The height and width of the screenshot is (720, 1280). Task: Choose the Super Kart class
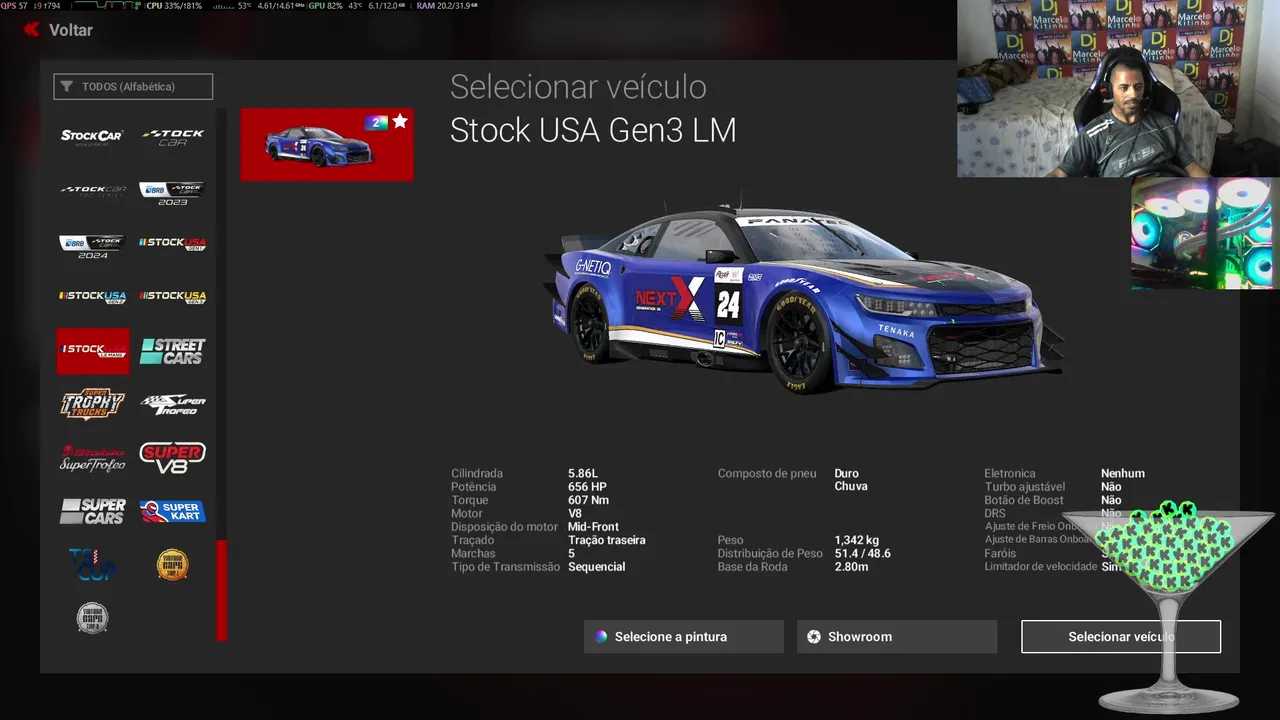pos(172,512)
